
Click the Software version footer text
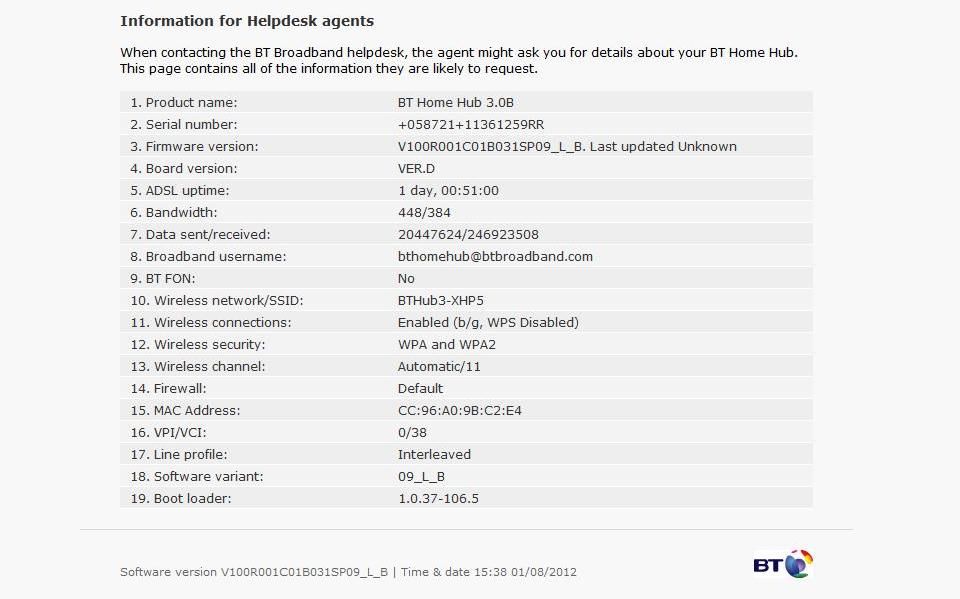pos(254,572)
